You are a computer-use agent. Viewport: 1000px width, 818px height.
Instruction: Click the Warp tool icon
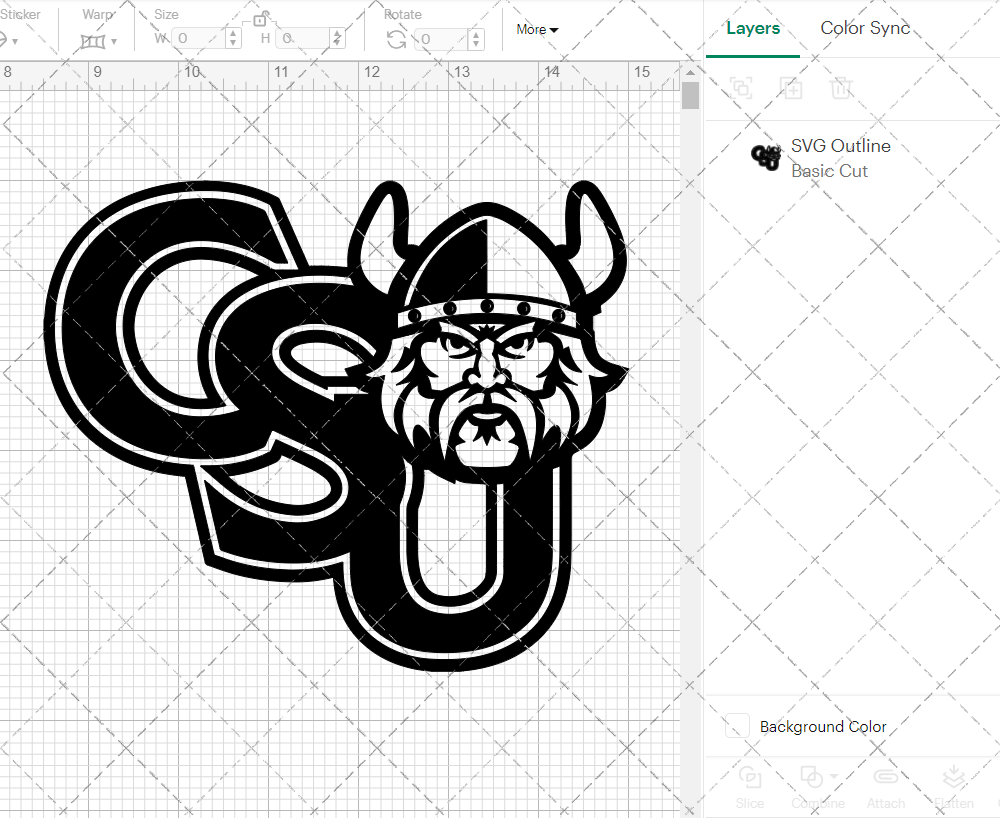tap(95, 39)
